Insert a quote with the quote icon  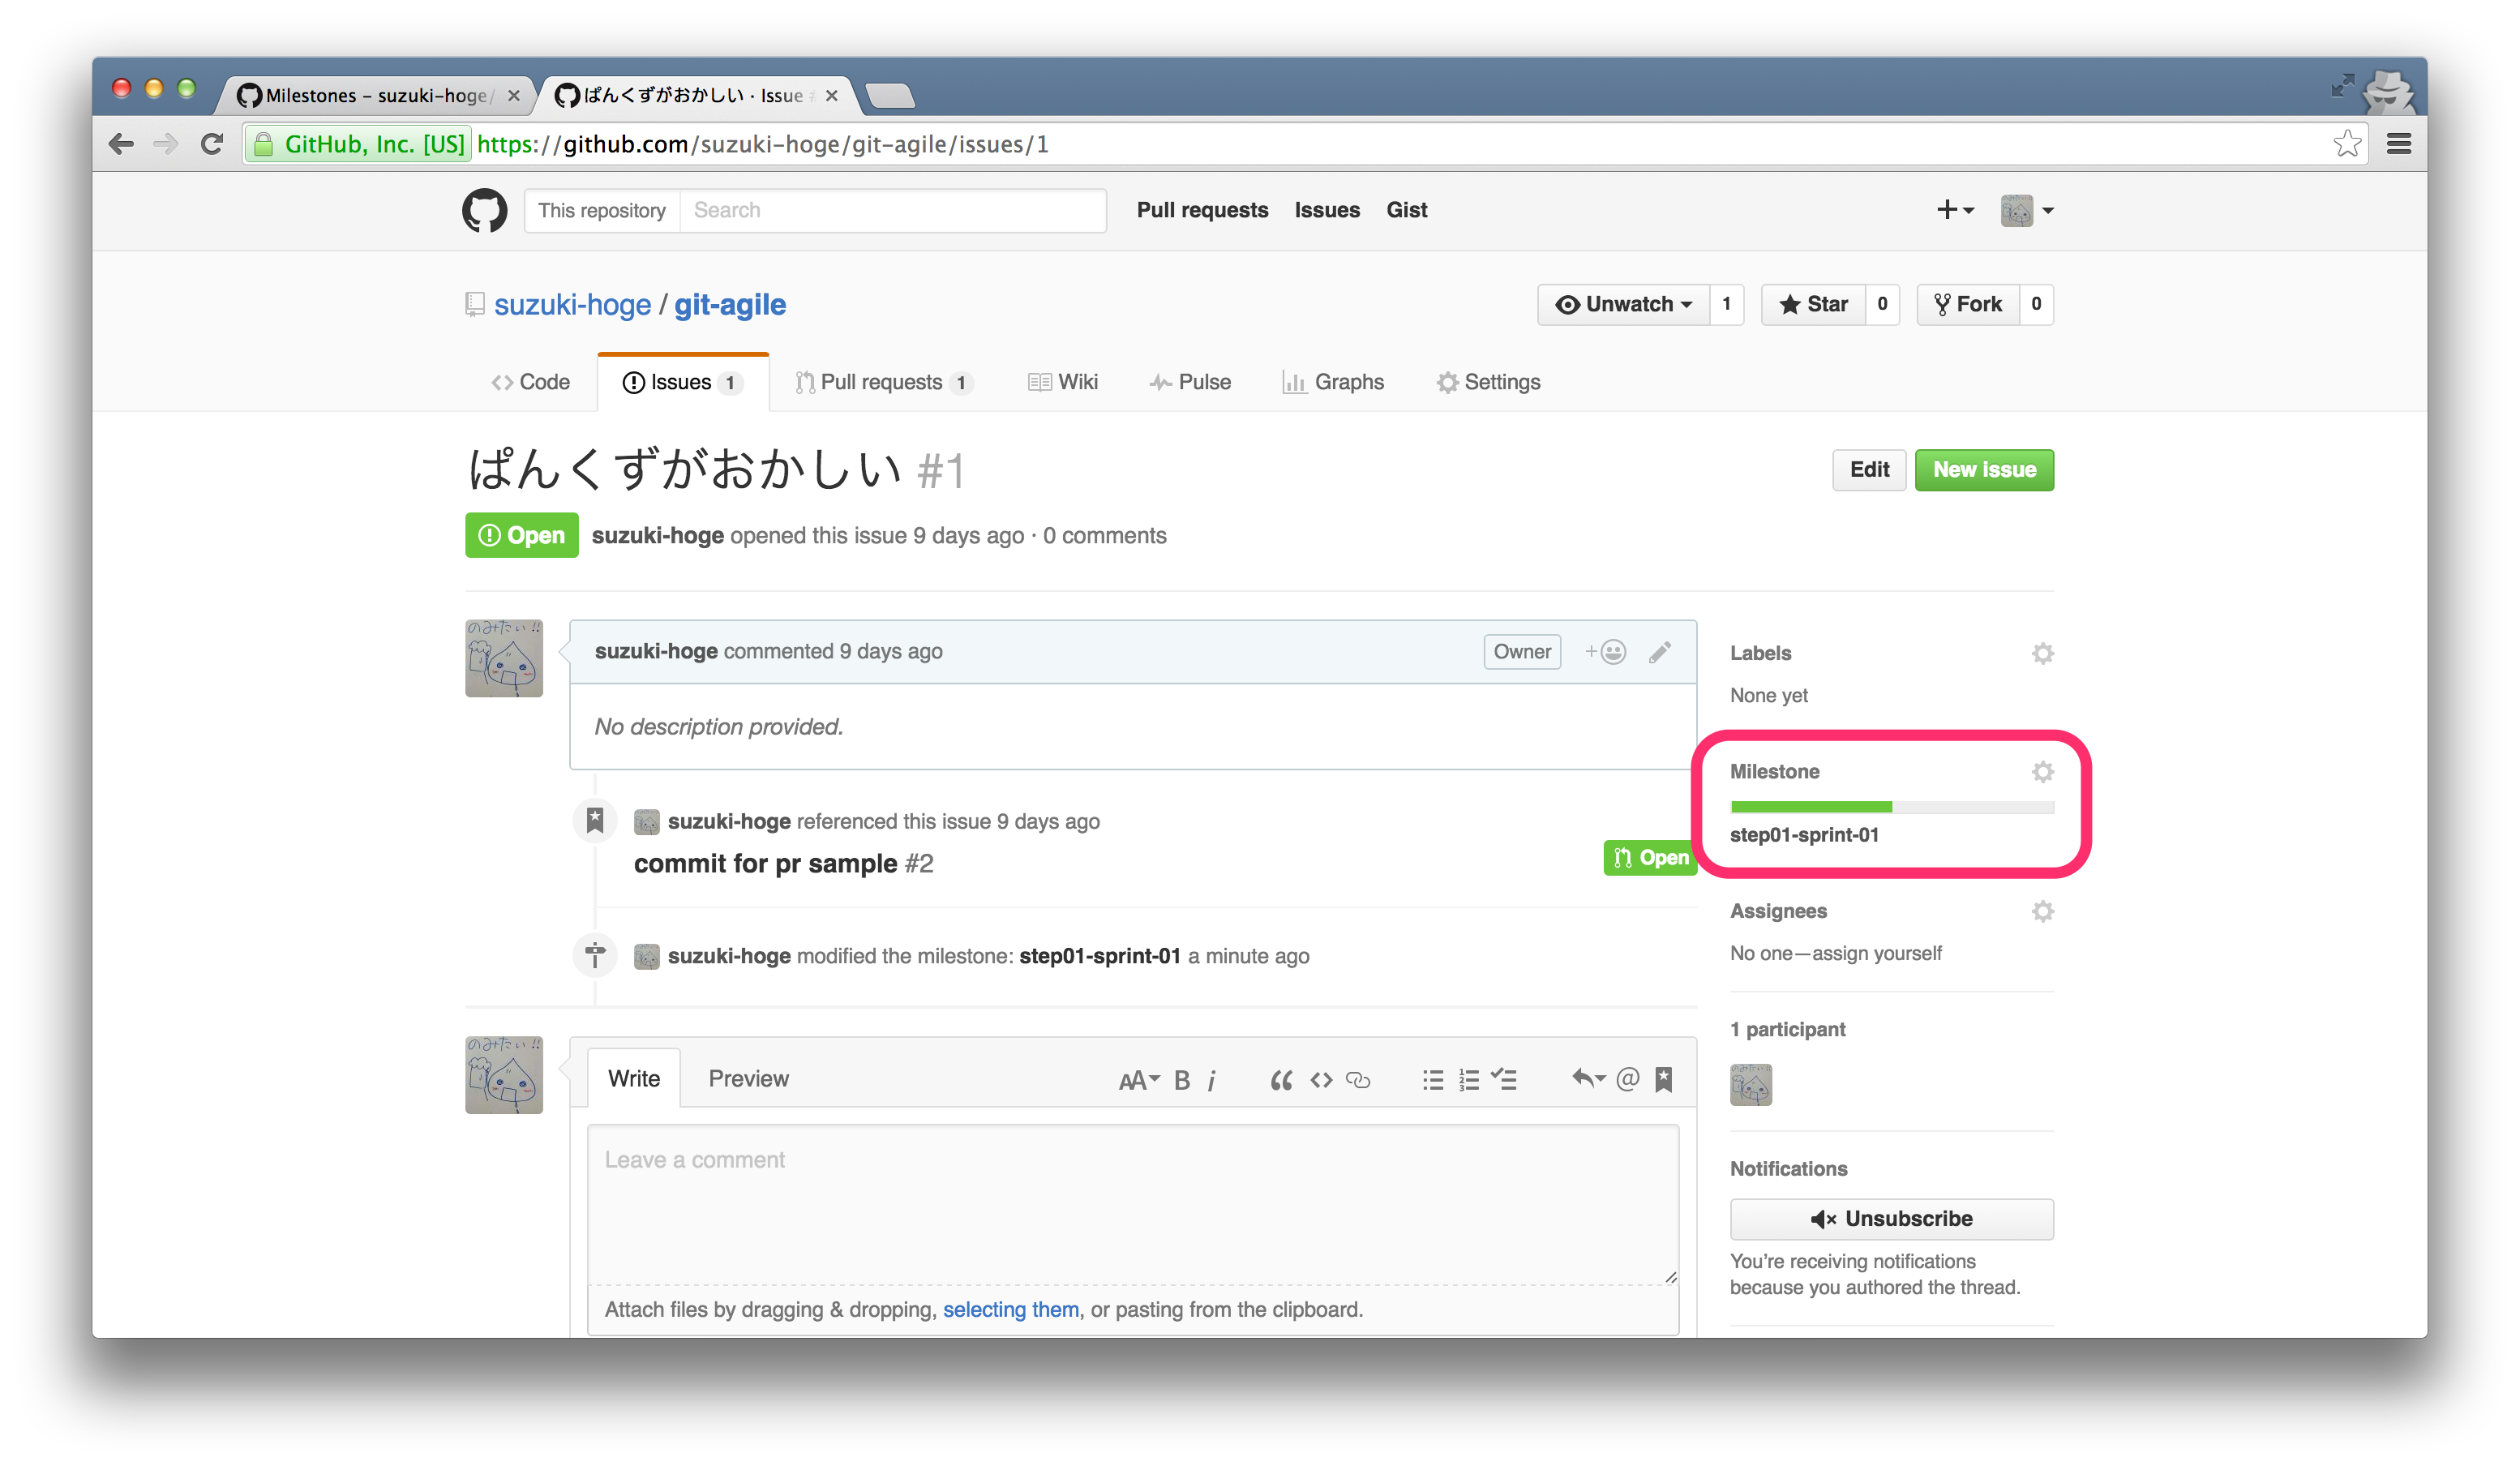pyautogui.click(x=1280, y=1080)
